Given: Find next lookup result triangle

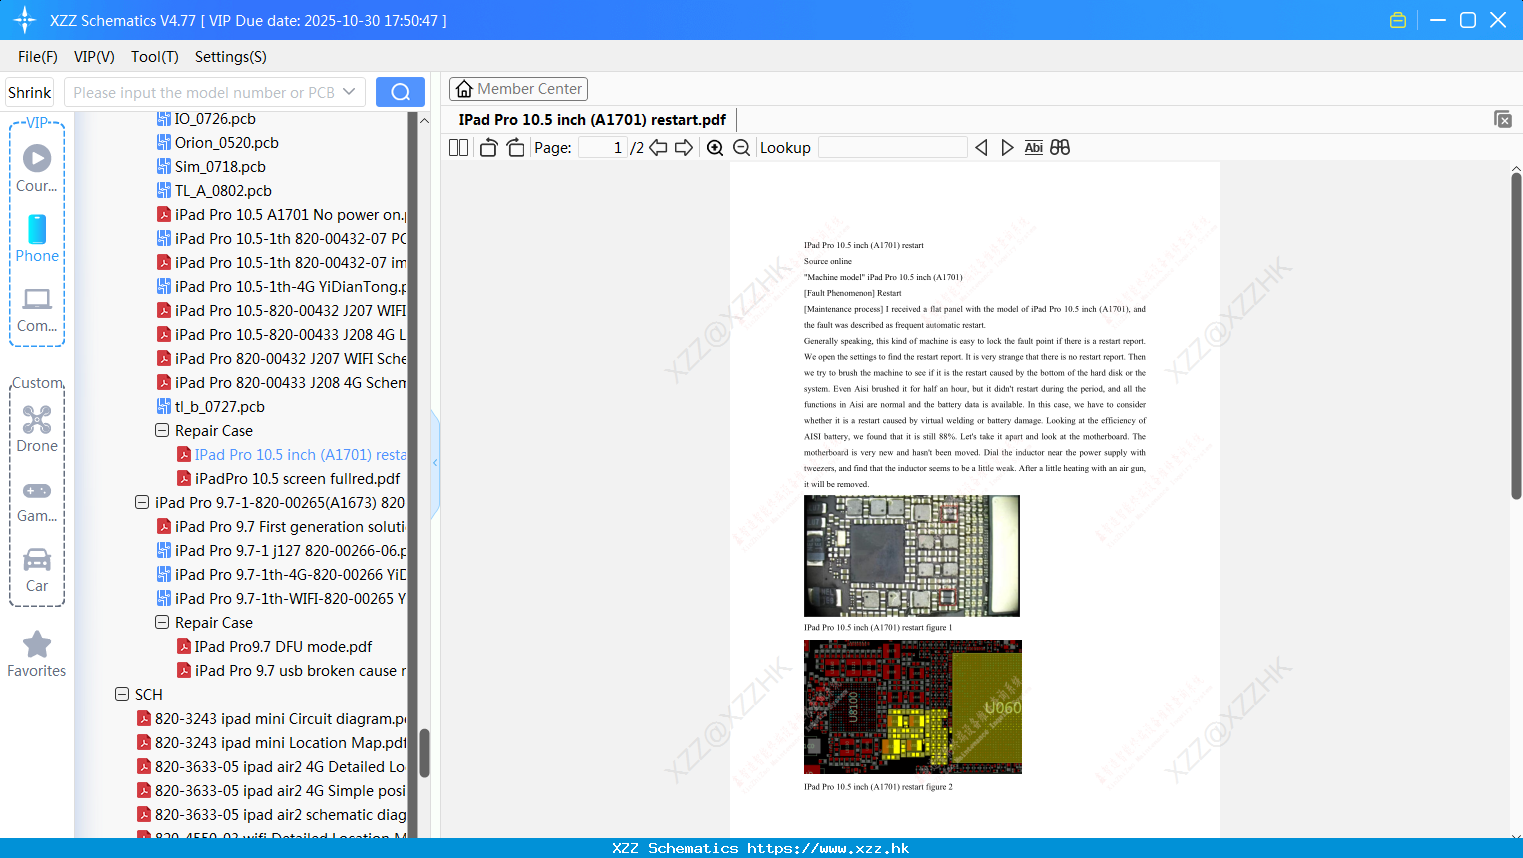Looking at the screenshot, I should pyautogui.click(x=1007, y=147).
